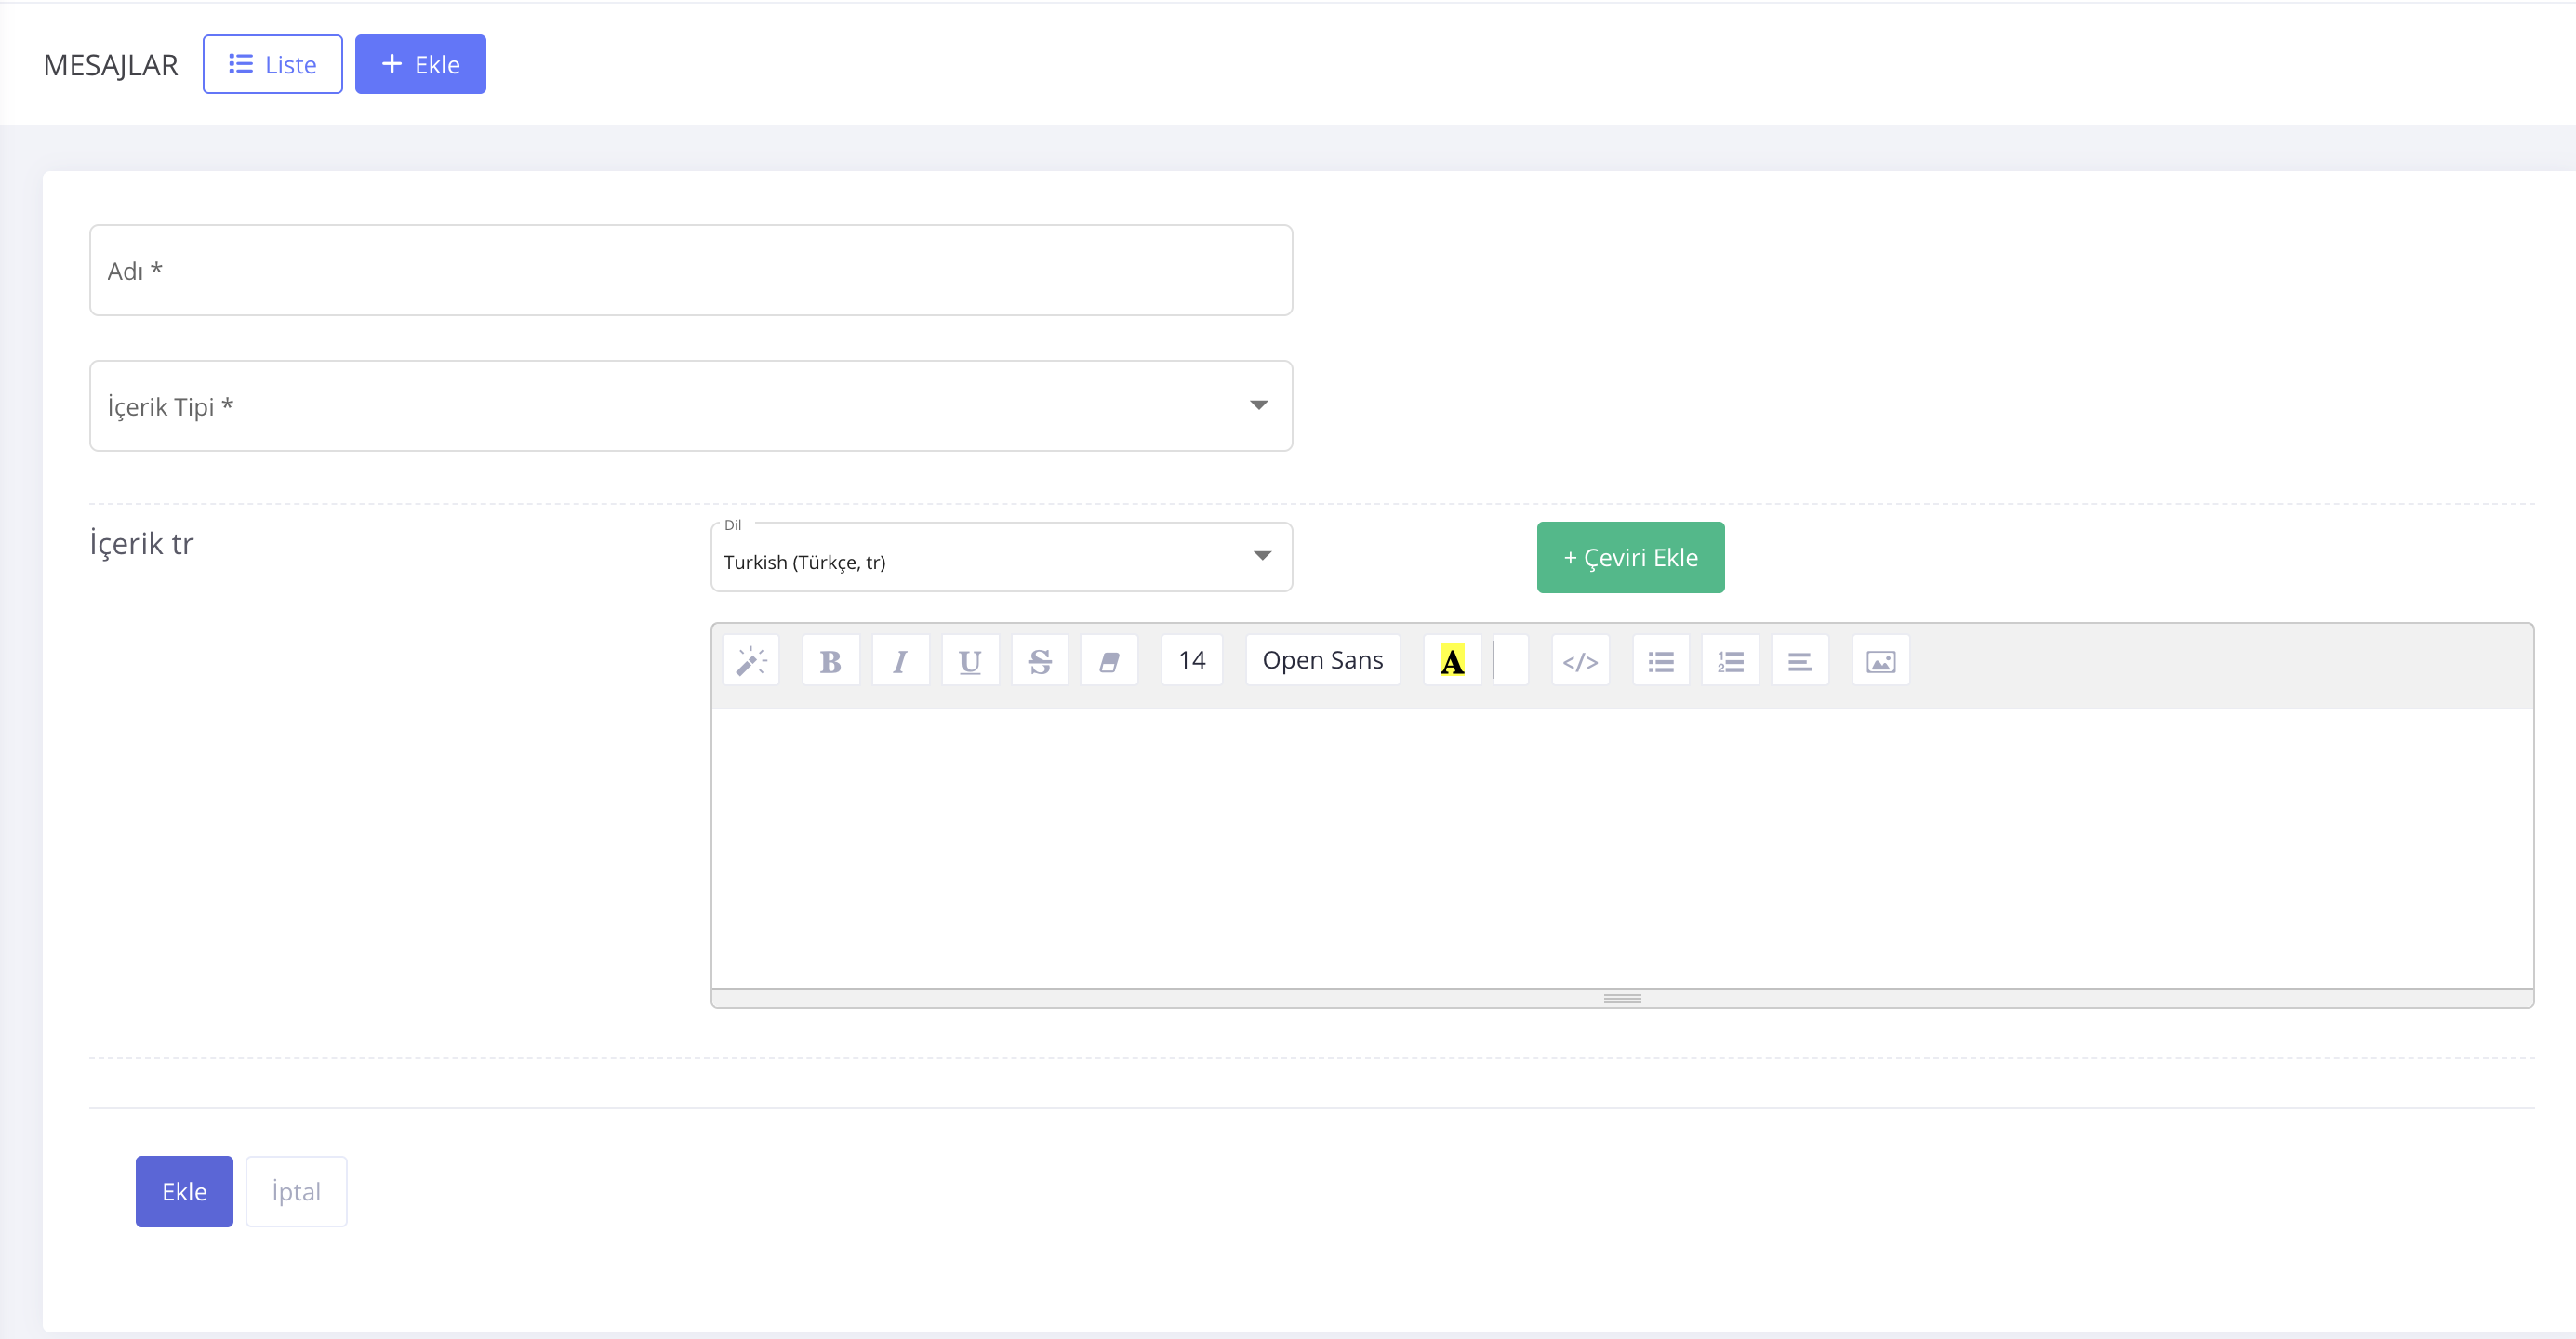This screenshot has width=2576, height=1339.
Task: Open the Open Sans font family list
Action: 1322,661
